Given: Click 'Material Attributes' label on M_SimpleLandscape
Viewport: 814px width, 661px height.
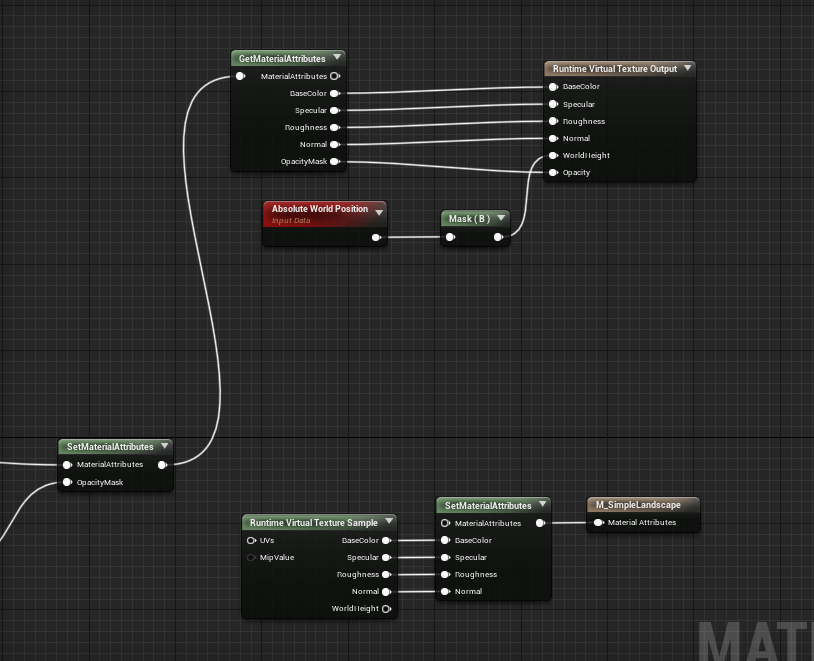Looking at the screenshot, I should (x=642, y=522).
